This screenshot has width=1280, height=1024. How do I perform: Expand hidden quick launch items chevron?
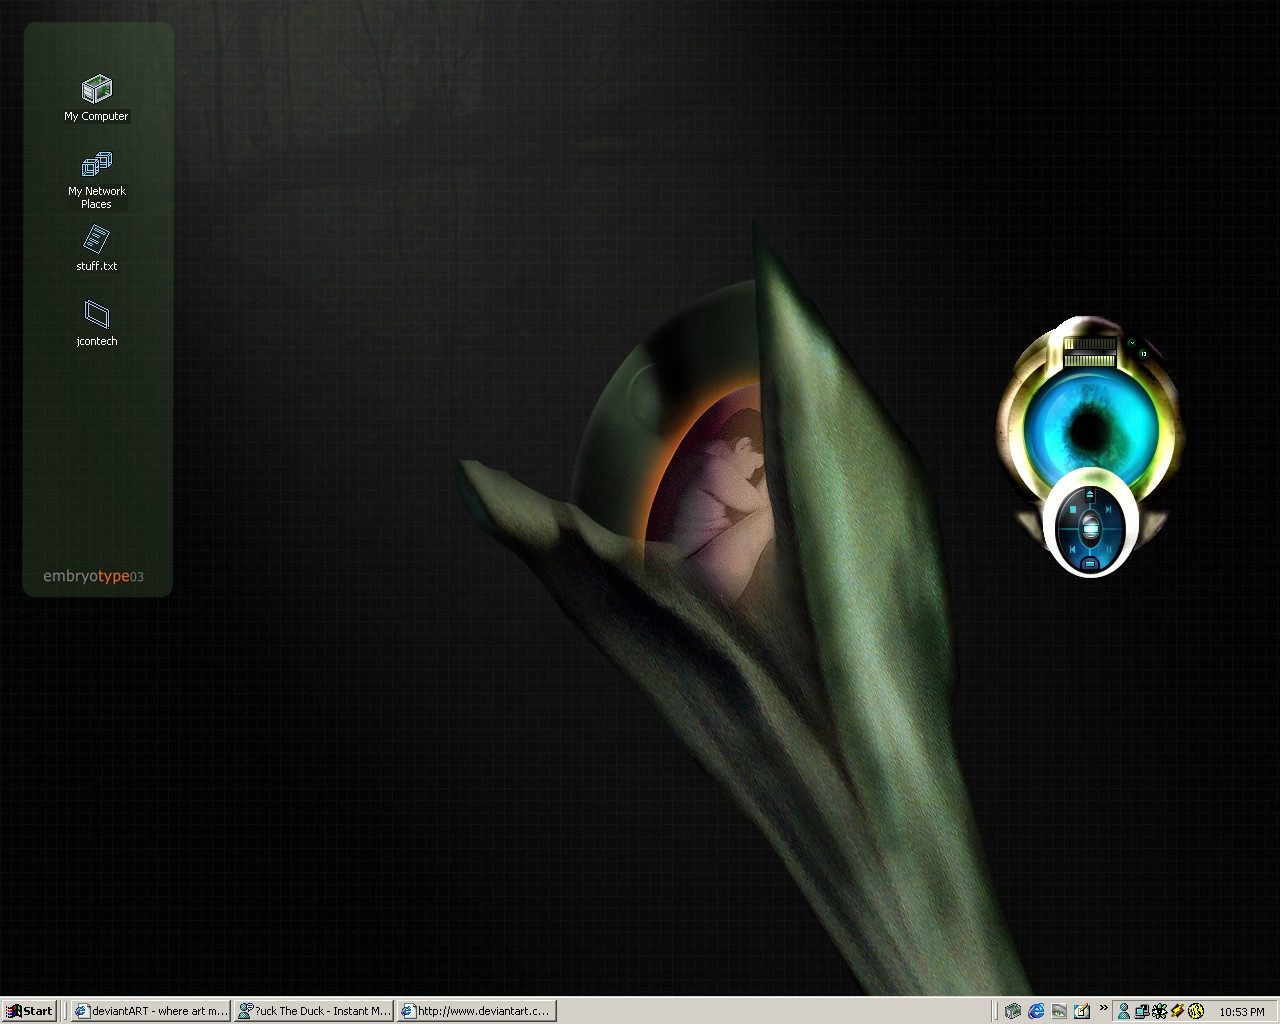1104,1007
